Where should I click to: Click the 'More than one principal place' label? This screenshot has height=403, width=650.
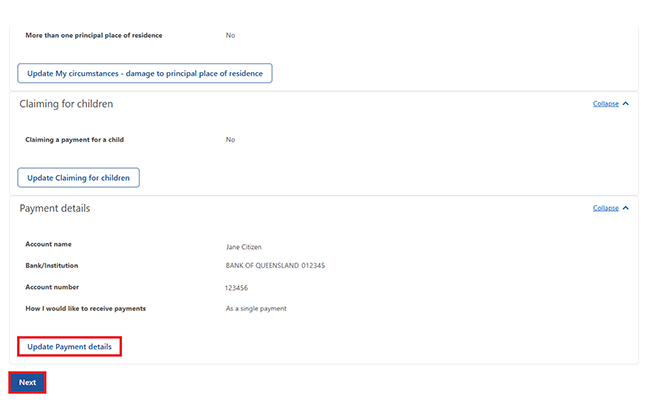click(x=94, y=35)
